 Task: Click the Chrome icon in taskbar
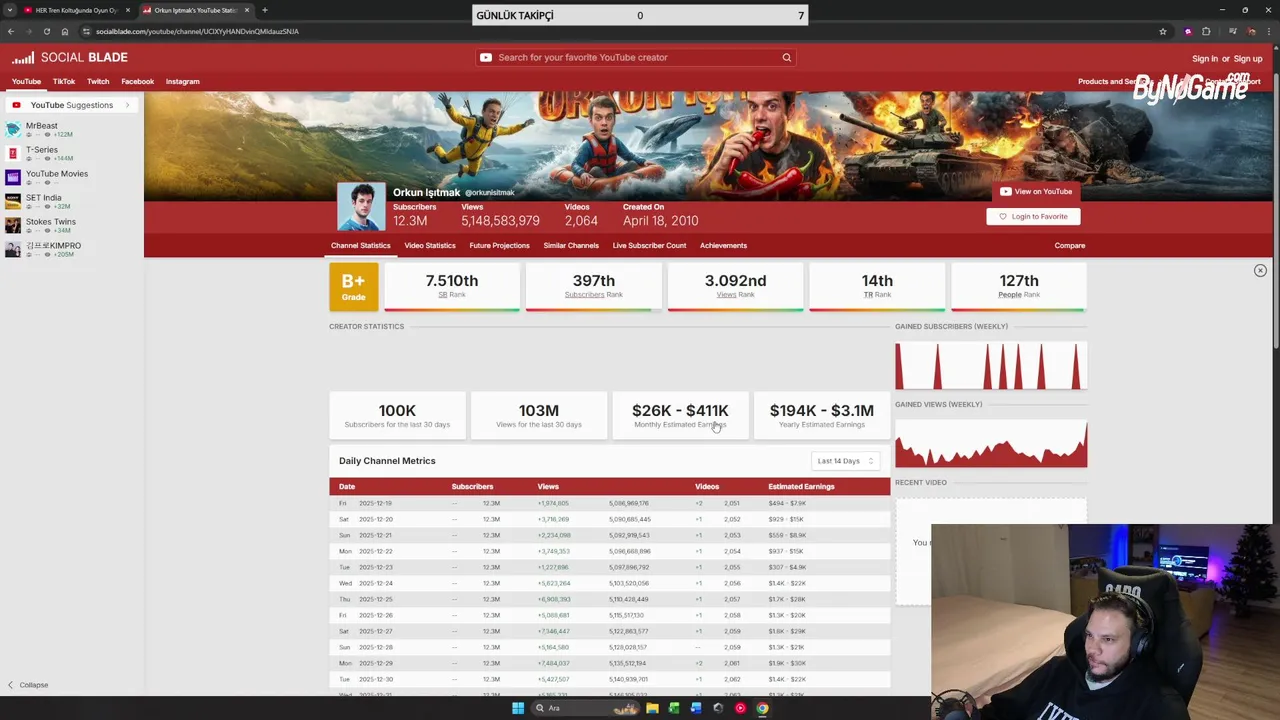(762, 708)
